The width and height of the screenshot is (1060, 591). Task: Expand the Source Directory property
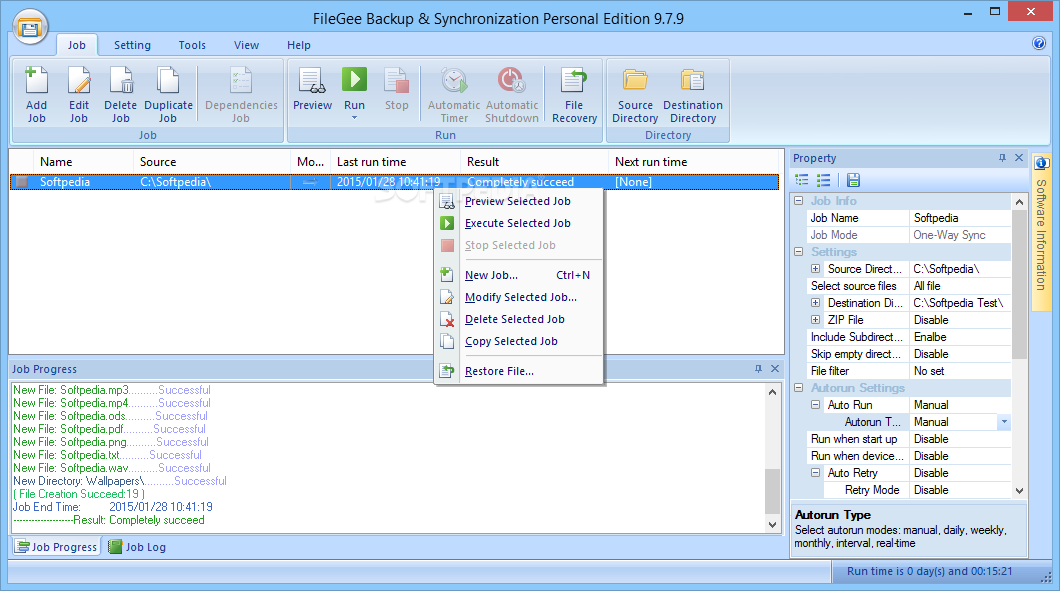point(815,268)
